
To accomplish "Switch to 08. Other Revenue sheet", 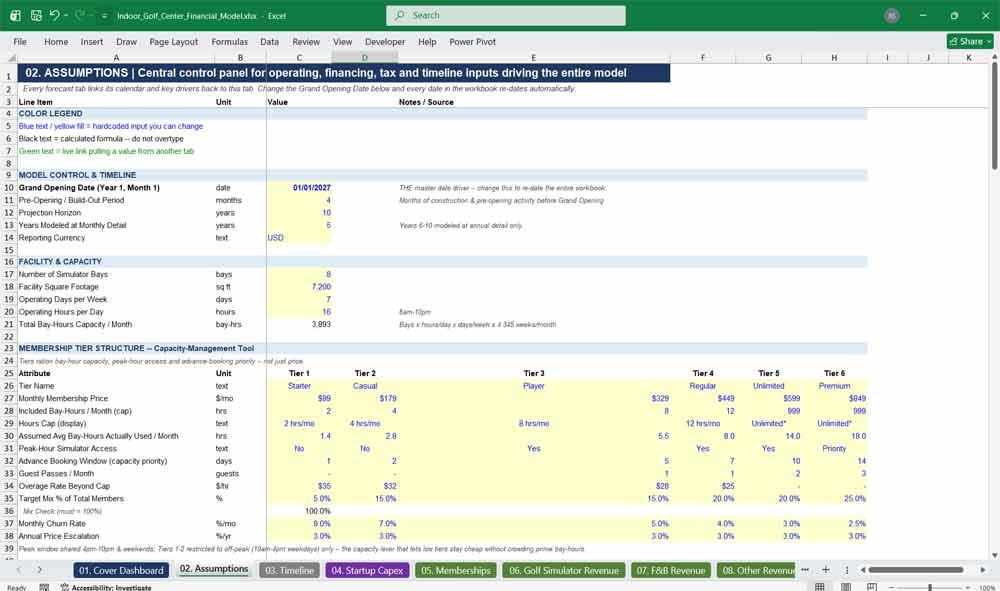I will pyautogui.click(x=756, y=571).
